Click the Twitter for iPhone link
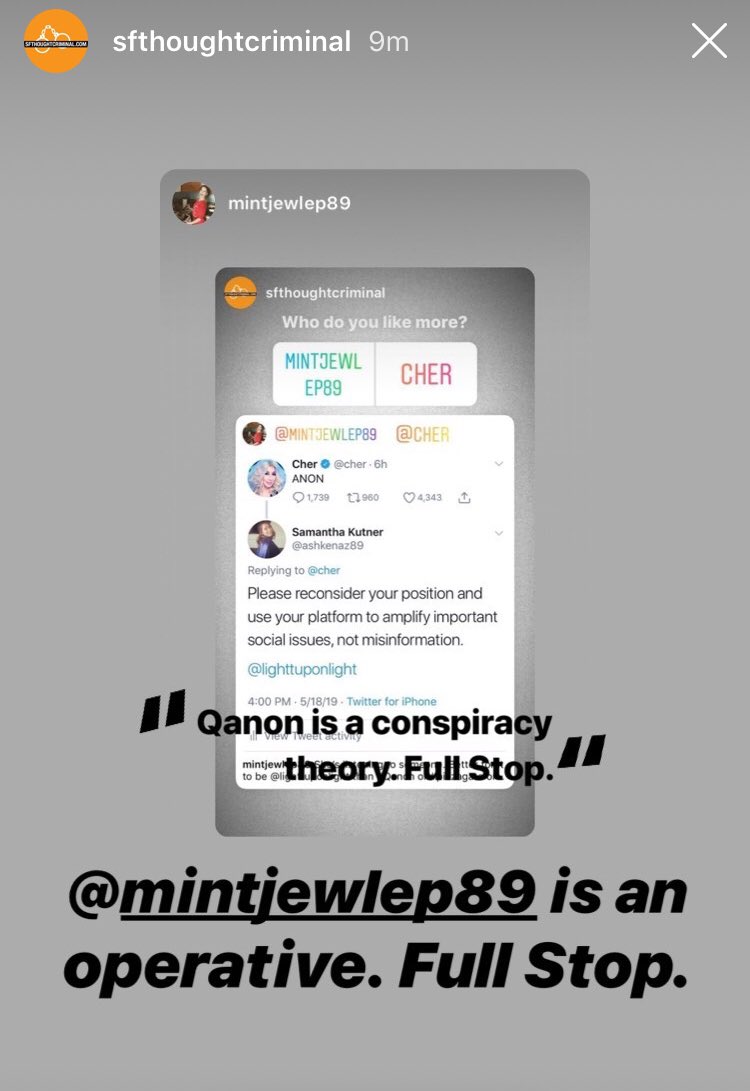Viewport: 750px width, 1091px height. [391, 701]
